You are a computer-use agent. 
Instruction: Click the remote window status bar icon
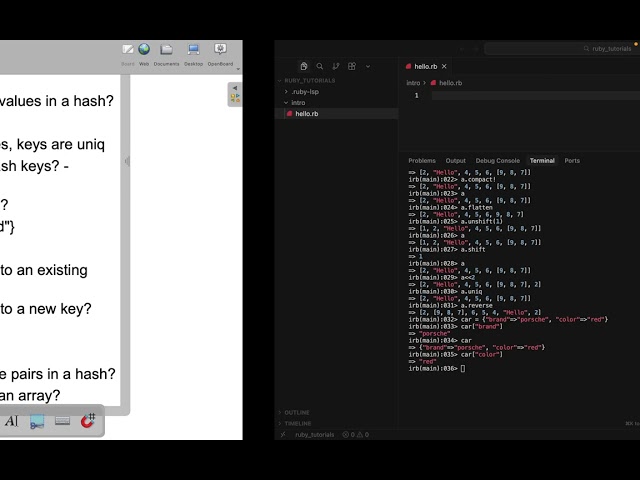point(283,434)
